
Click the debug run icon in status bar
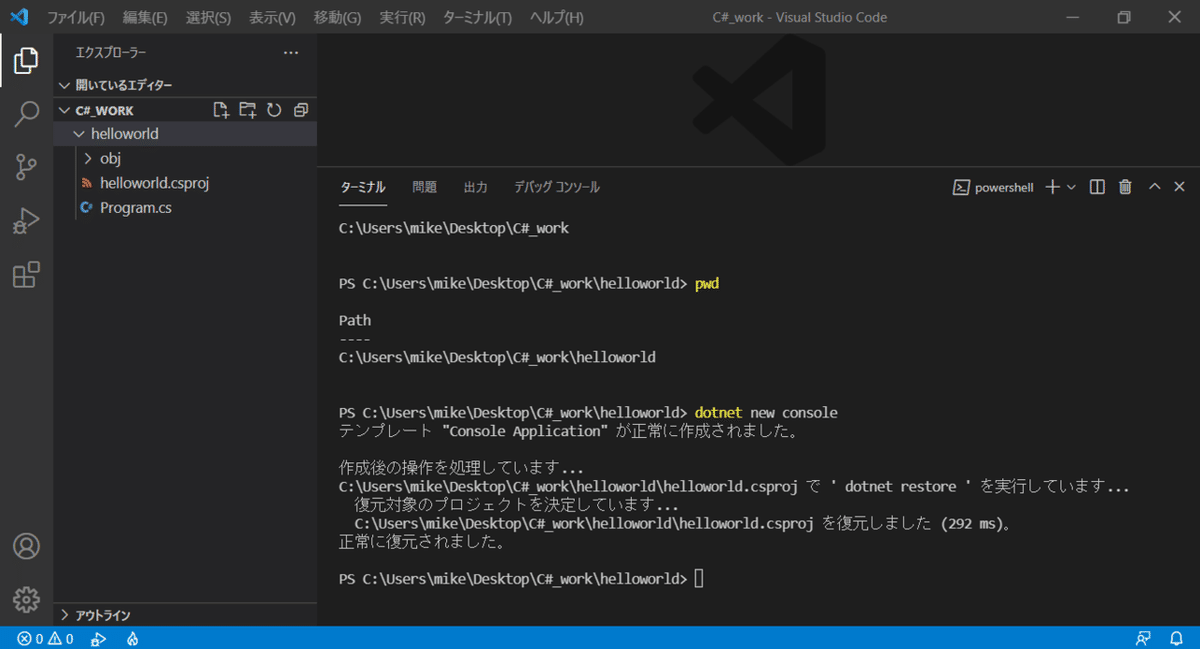pyautogui.click(x=98, y=638)
